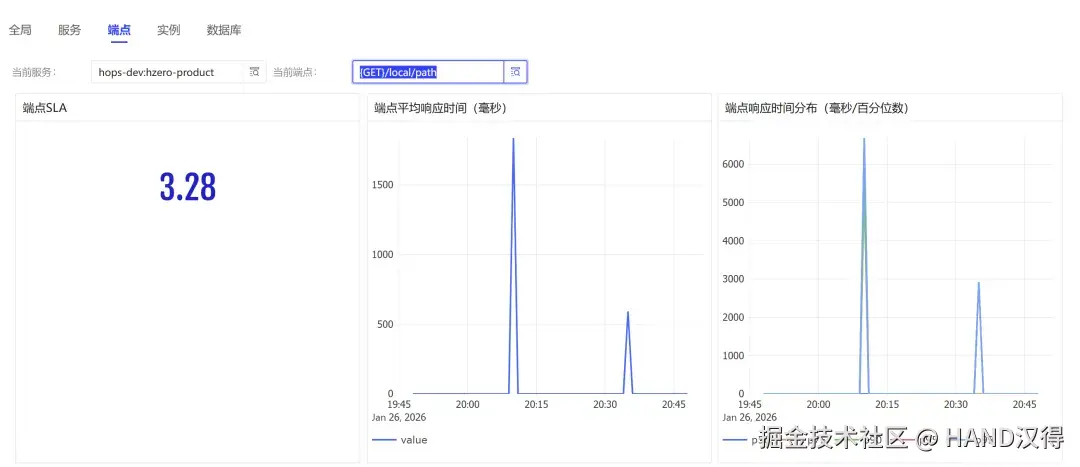Click the 4000 y-axis label
Image resolution: width=1080 pixels, height=467 pixels.
(x=731, y=240)
